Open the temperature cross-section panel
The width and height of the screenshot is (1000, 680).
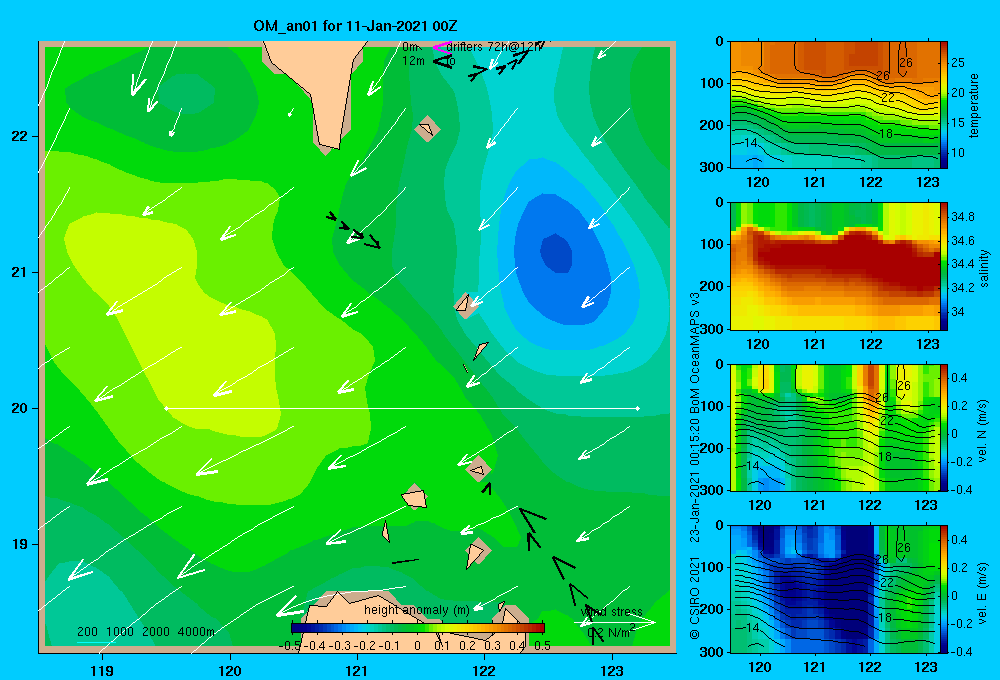835,105
